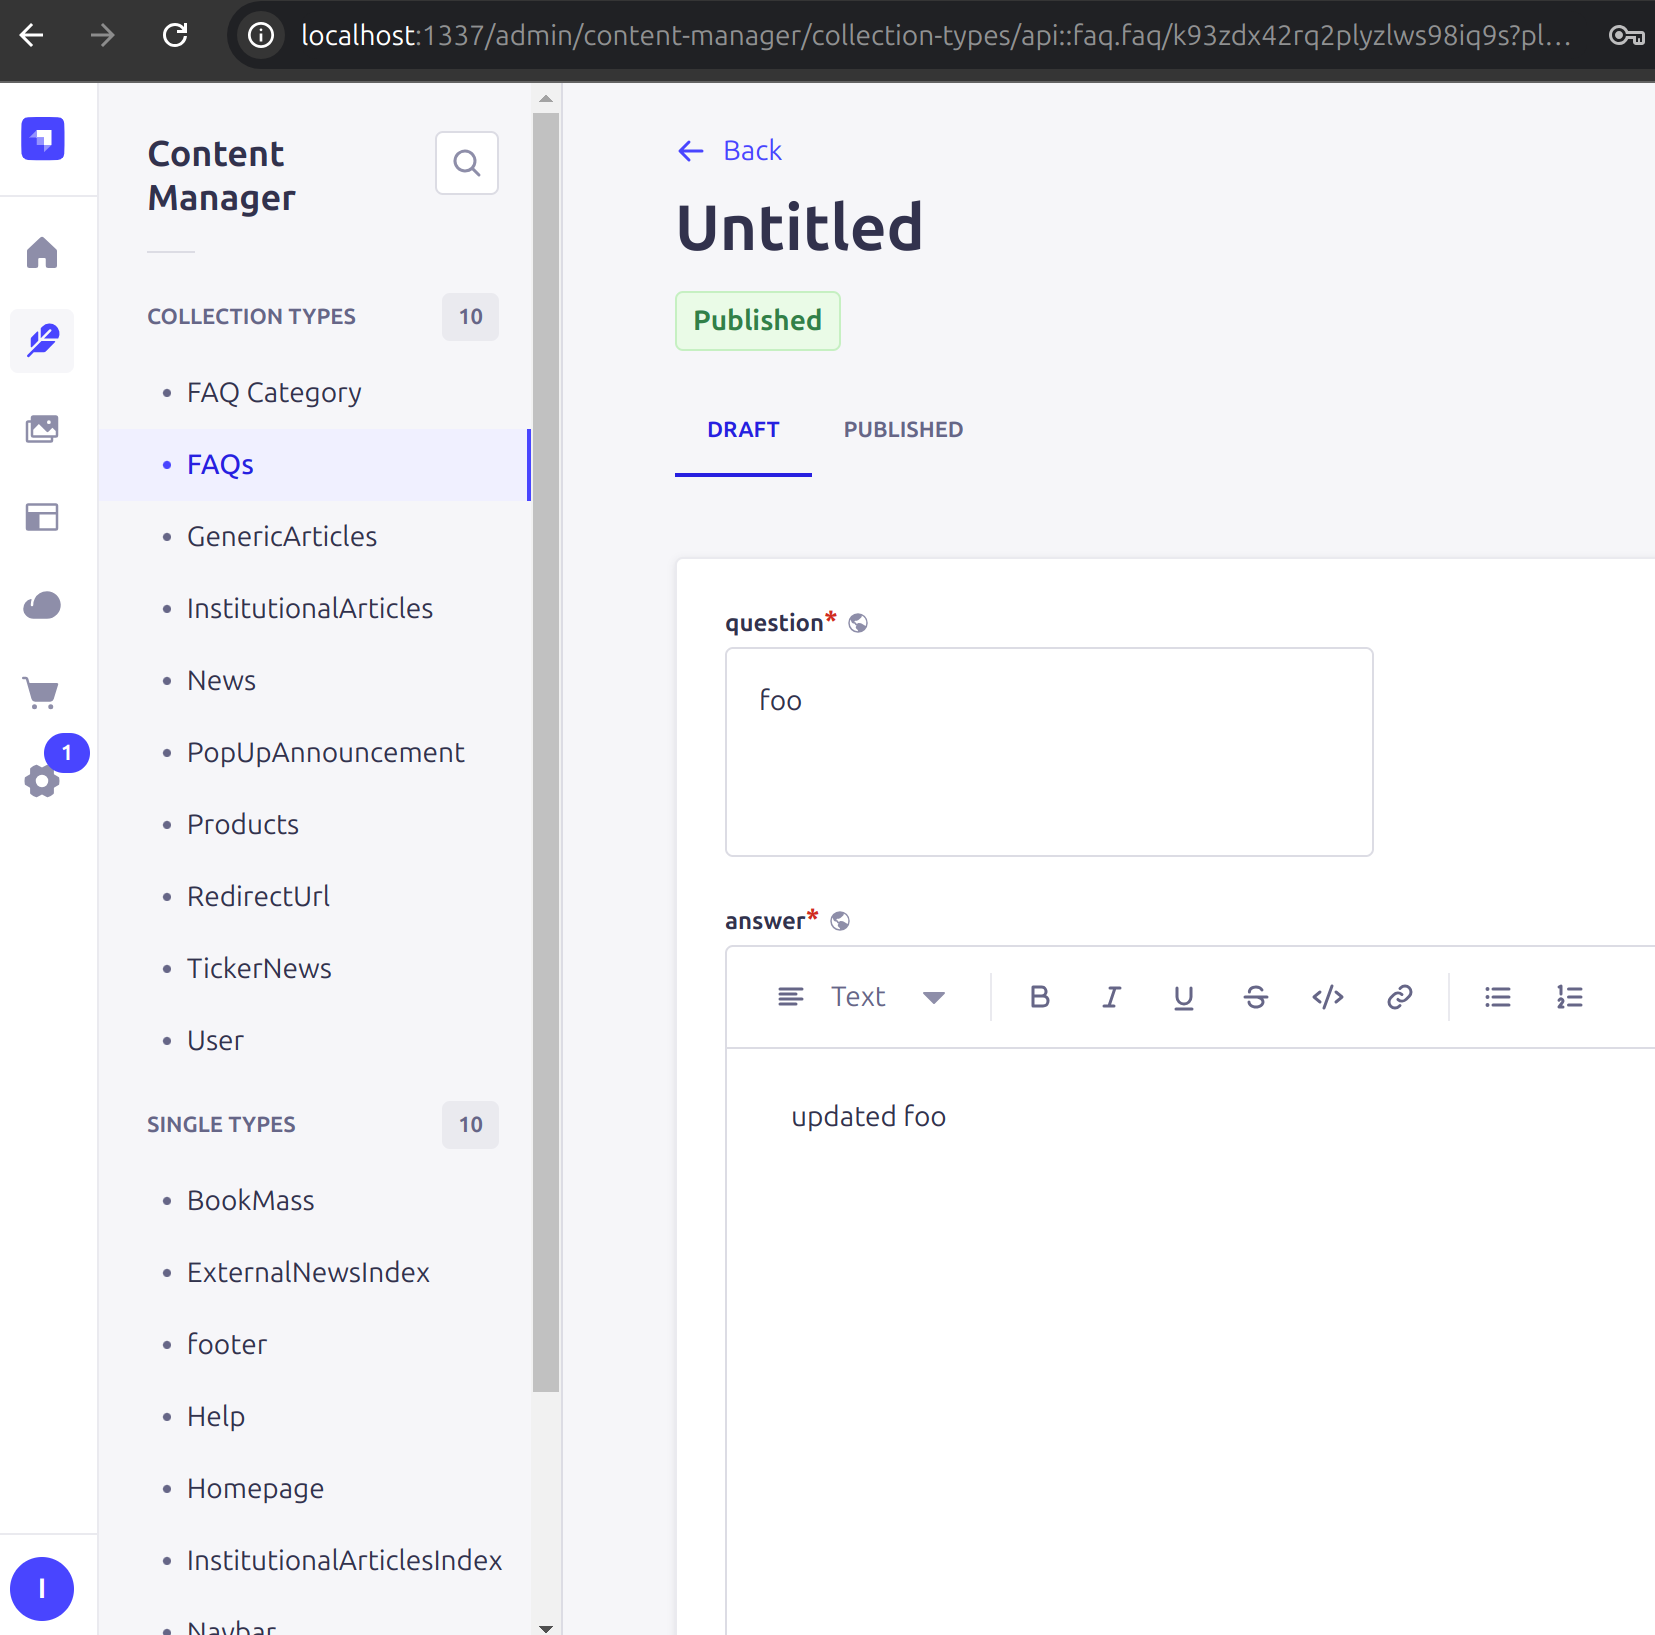Open the Content Manager feather icon

(42, 341)
